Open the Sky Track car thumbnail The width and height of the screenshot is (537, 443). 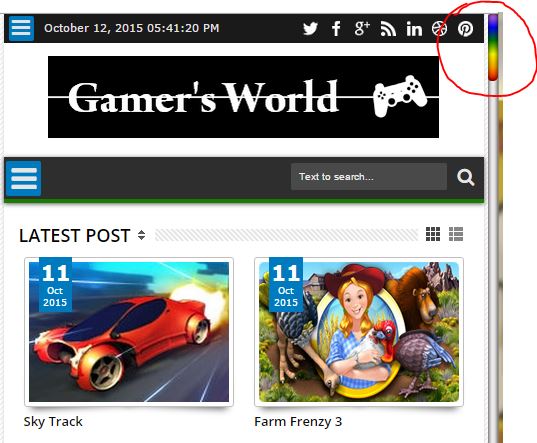tap(129, 332)
